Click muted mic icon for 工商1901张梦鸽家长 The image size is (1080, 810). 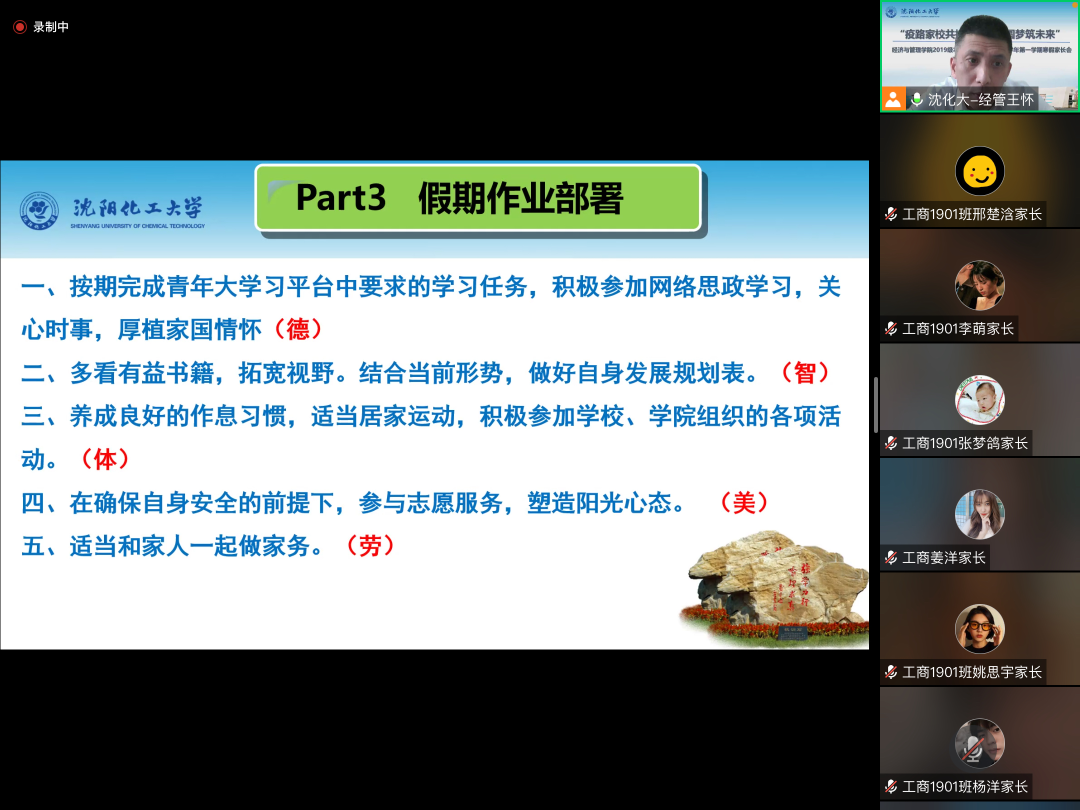(x=891, y=443)
